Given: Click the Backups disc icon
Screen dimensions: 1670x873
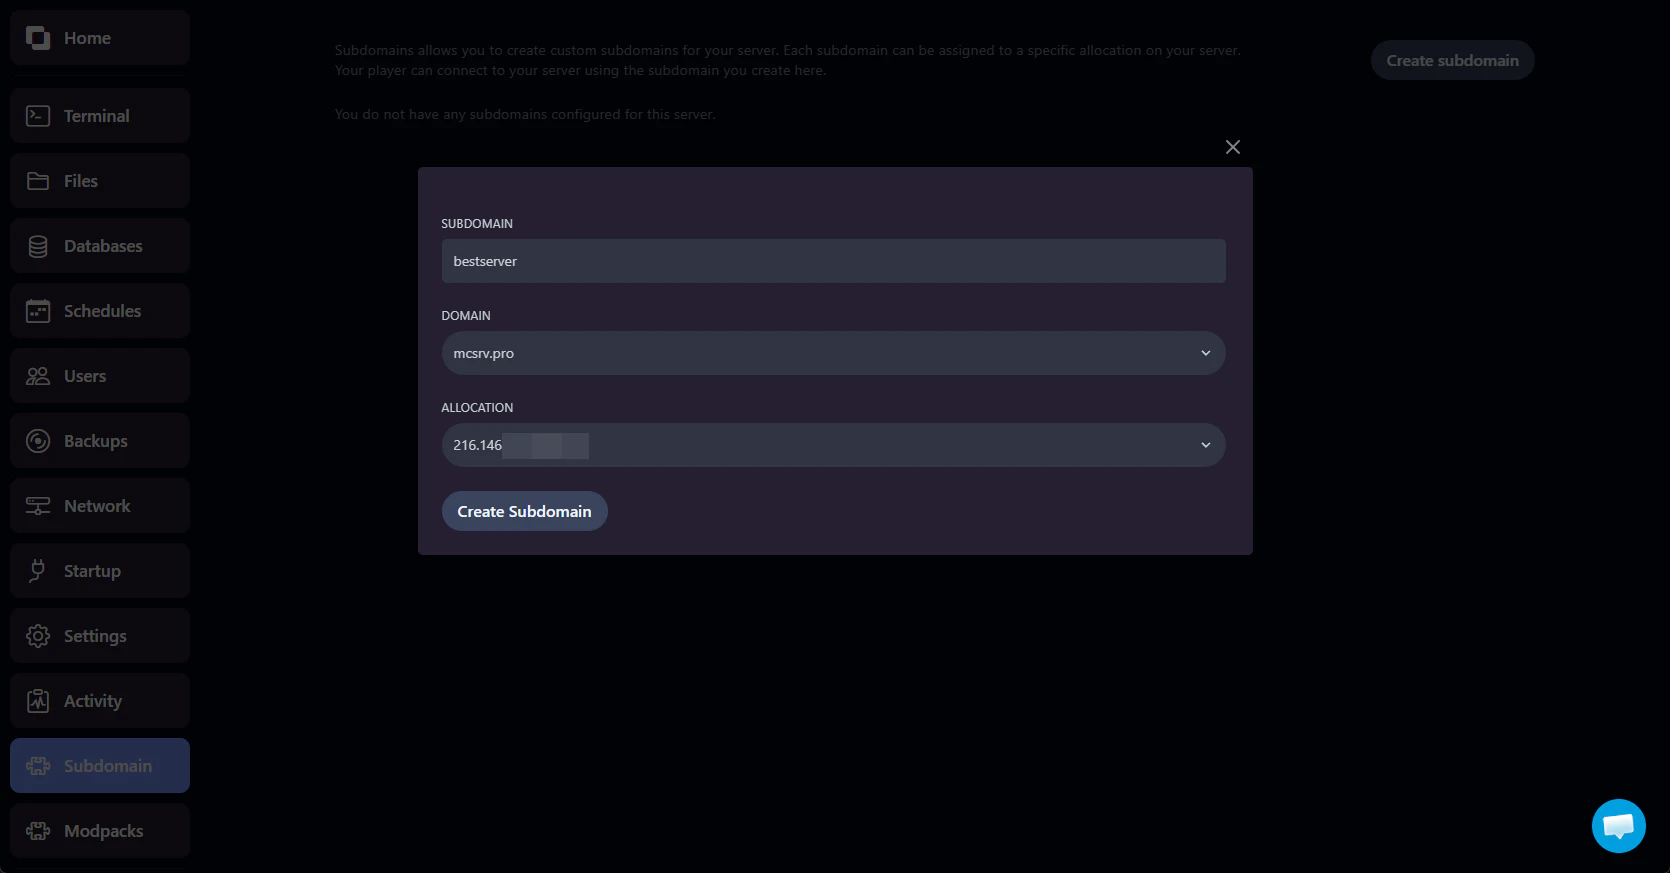Looking at the screenshot, I should tap(38, 441).
